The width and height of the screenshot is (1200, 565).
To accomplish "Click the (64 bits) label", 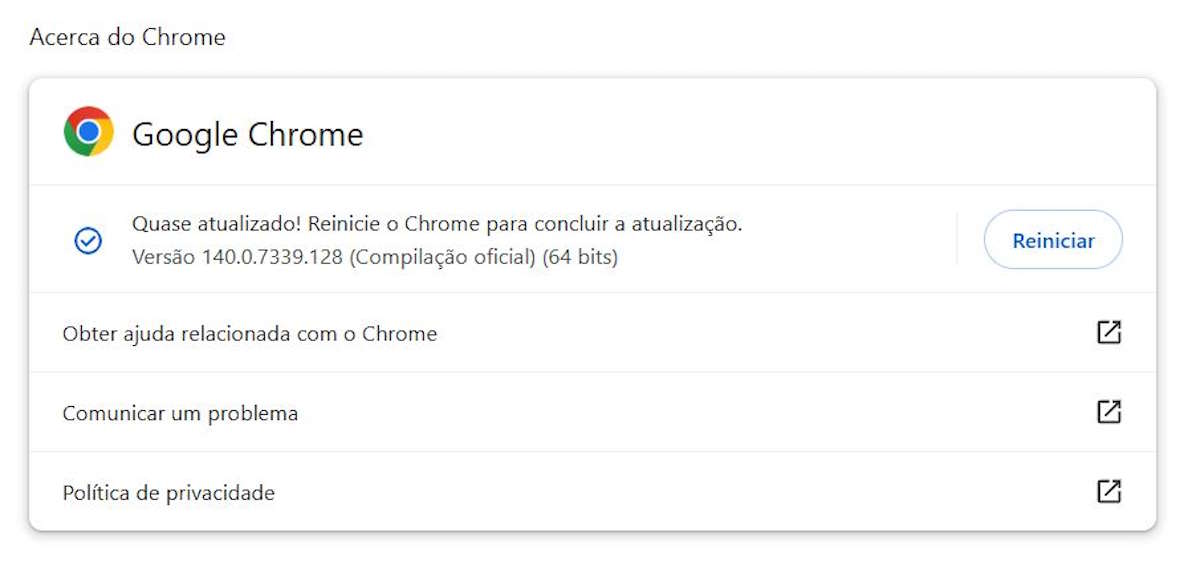I will pos(580,257).
